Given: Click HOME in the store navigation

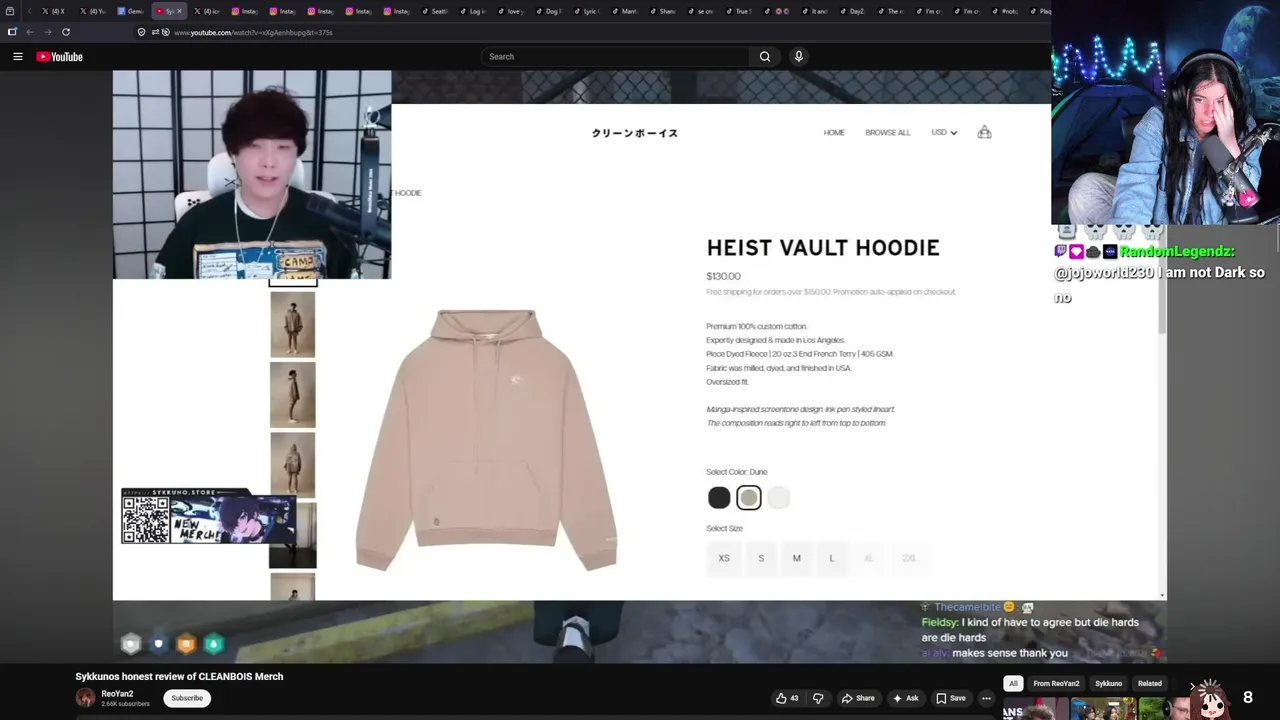Looking at the screenshot, I should (834, 133).
